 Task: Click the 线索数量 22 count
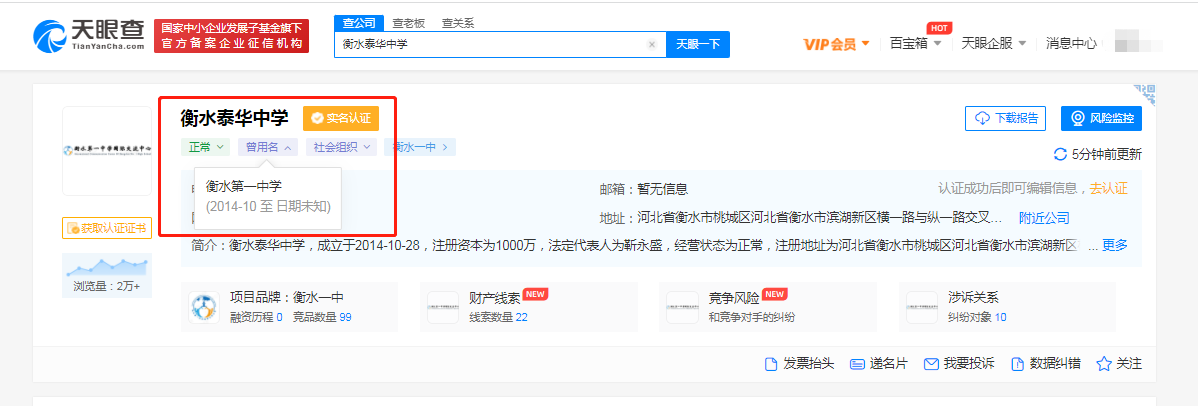coord(498,317)
